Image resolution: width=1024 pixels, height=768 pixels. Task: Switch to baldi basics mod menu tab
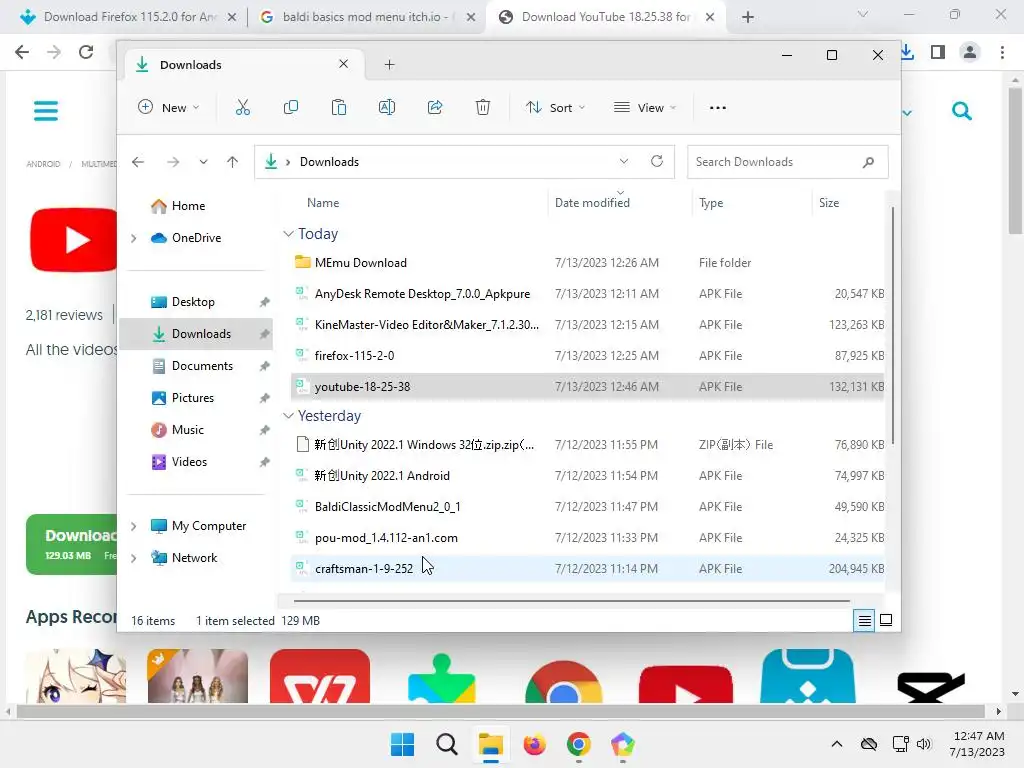click(367, 17)
